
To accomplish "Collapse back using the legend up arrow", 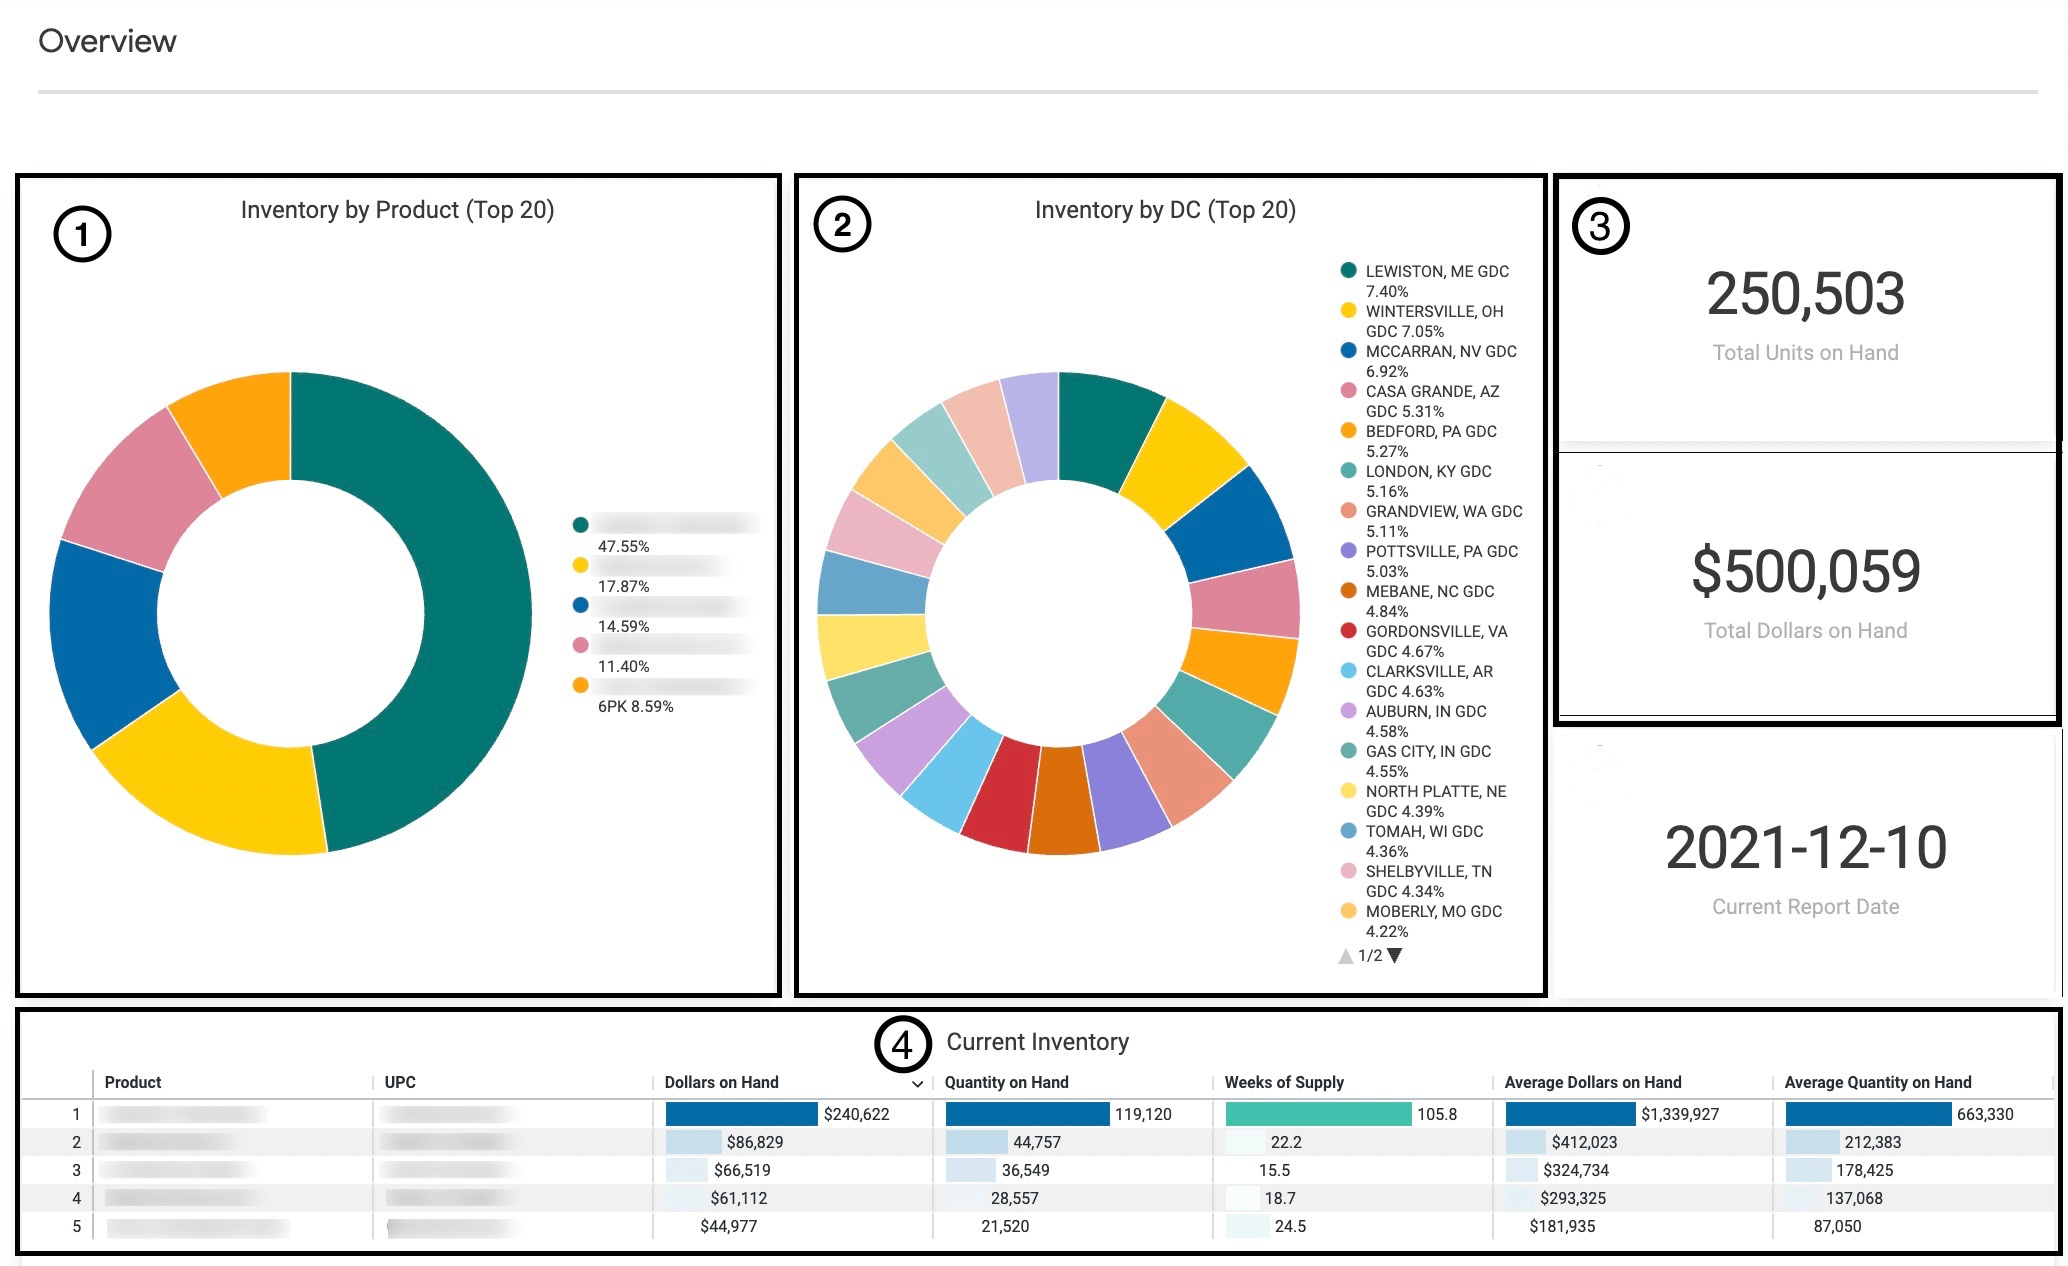I will pos(1344,956).
